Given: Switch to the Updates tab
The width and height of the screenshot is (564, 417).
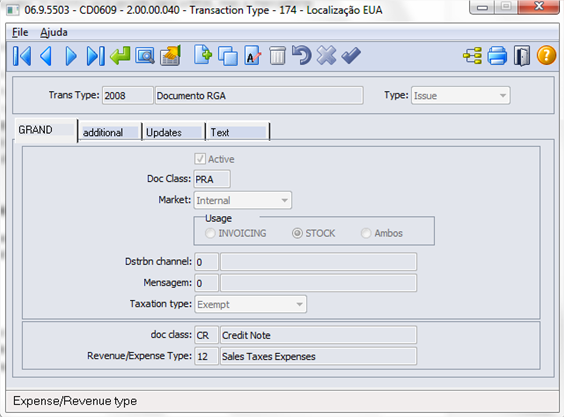Looking at the screenshot, I should click(x=174, y=132).
